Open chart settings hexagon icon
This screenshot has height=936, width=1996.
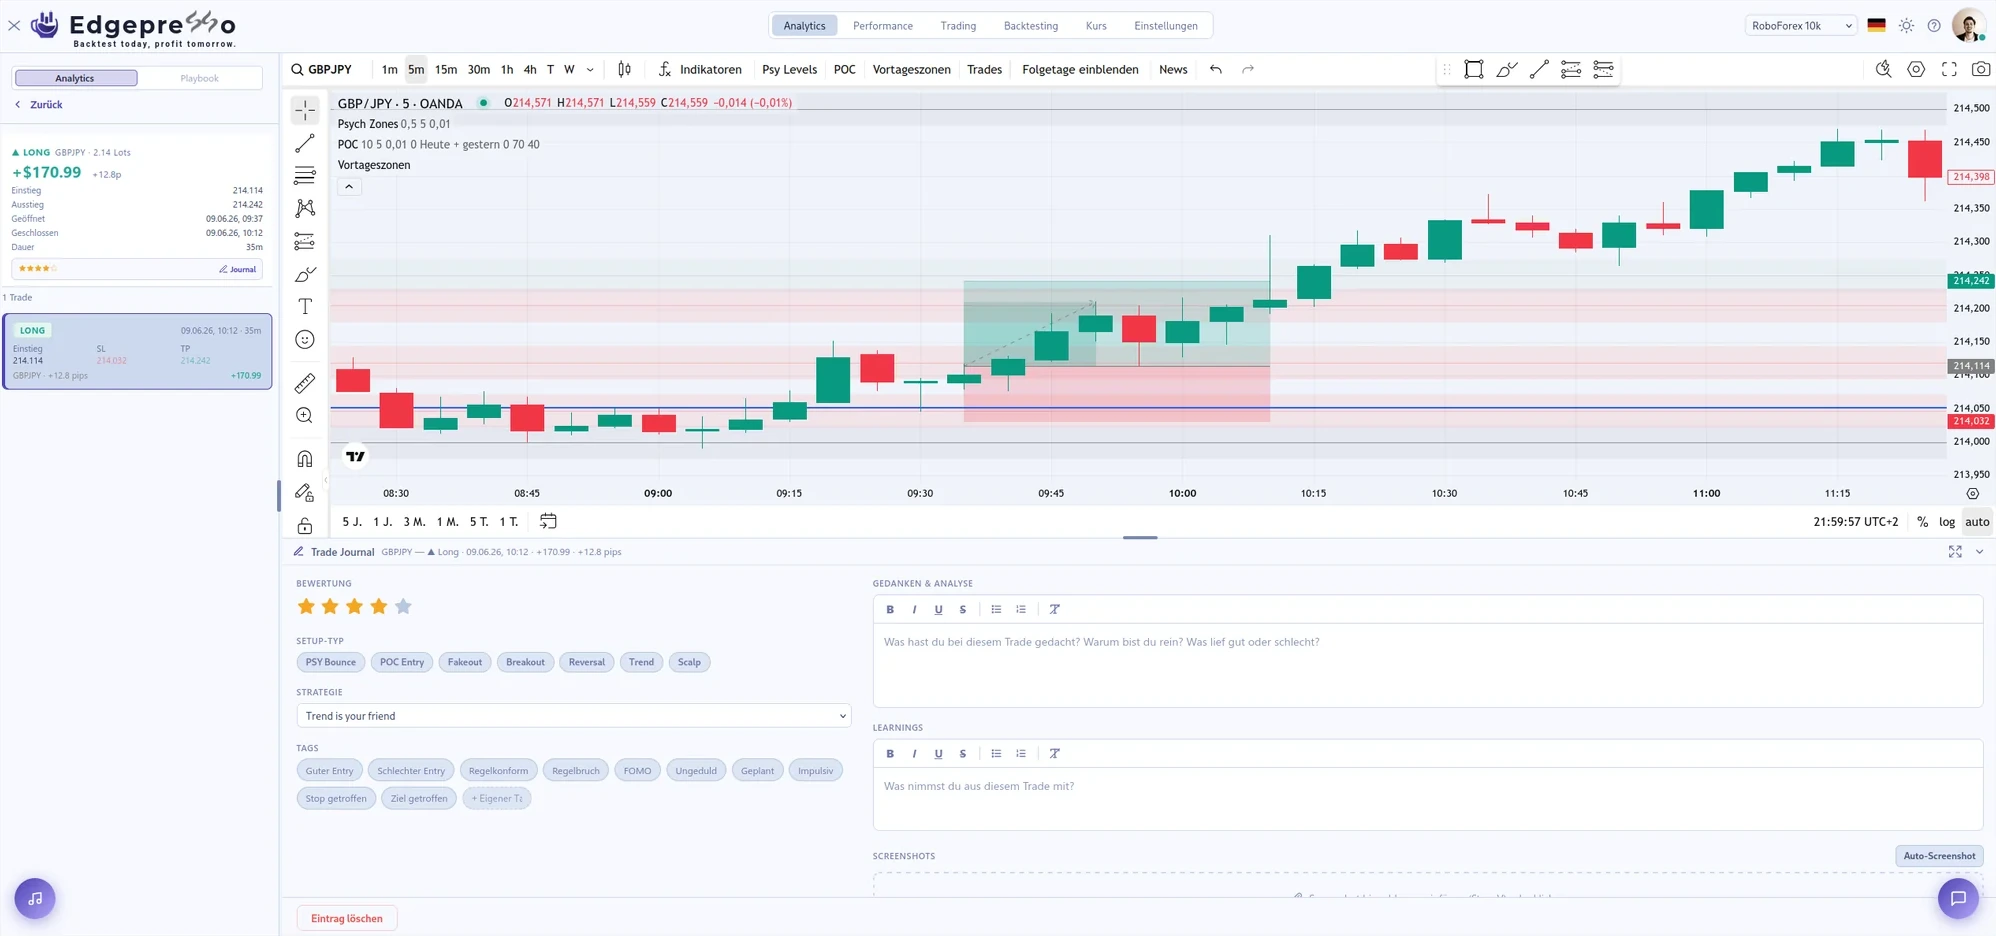[x=1916, y=69]
